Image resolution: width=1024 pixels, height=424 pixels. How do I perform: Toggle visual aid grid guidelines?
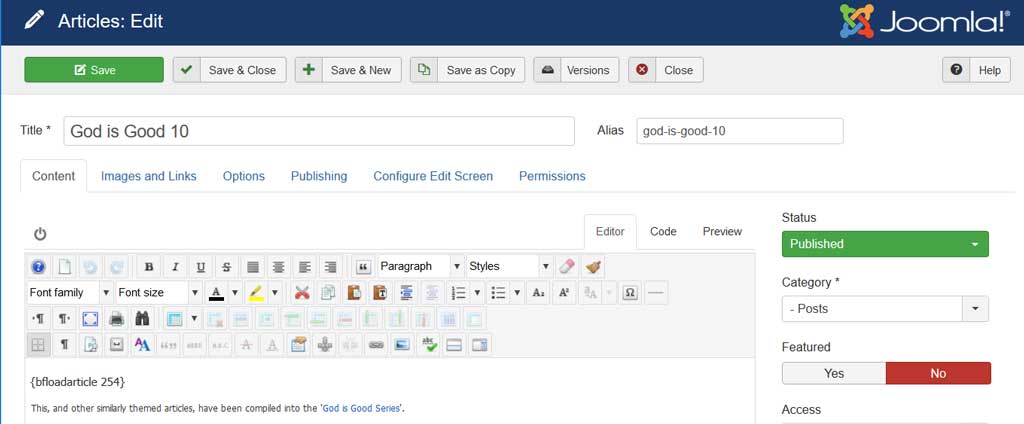tap(39, 345)
